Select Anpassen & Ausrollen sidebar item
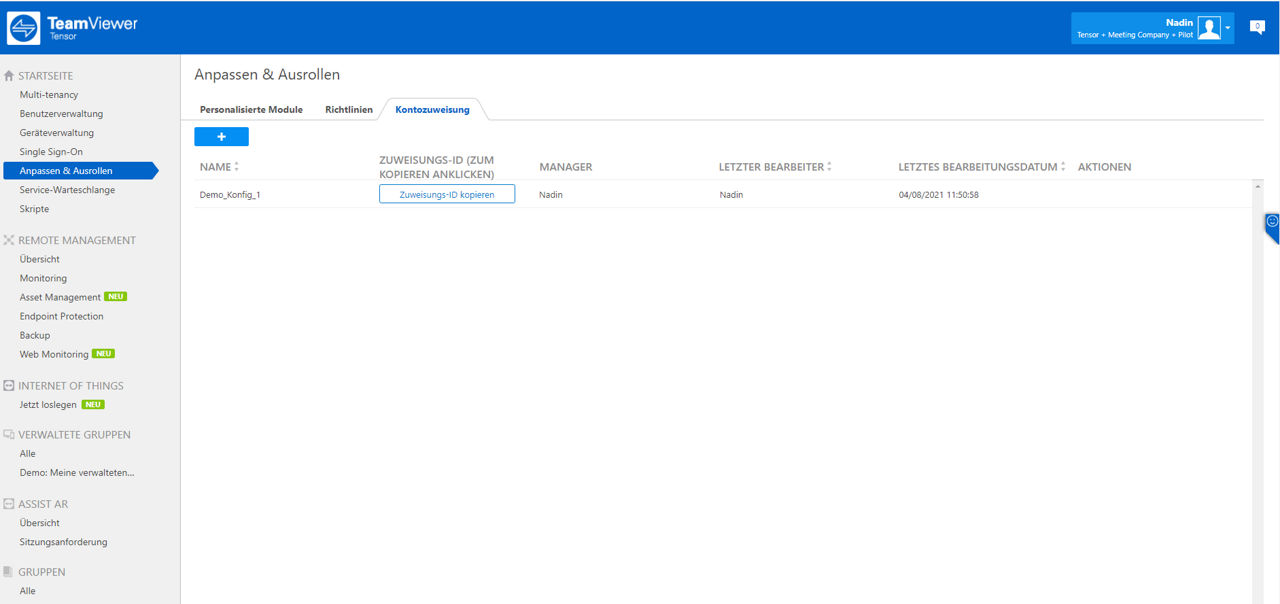Image resolution: width=1280 pixels, height=604 pixels. [x=79, y=171]
